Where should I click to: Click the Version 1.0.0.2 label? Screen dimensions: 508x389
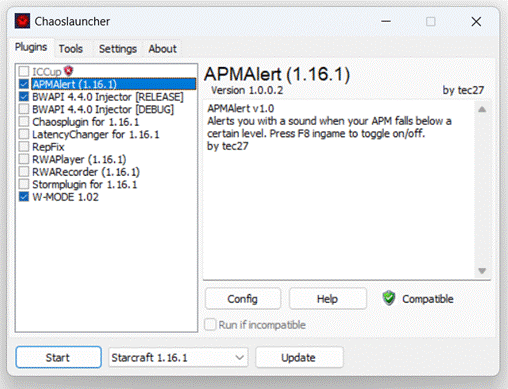(247, 90)
